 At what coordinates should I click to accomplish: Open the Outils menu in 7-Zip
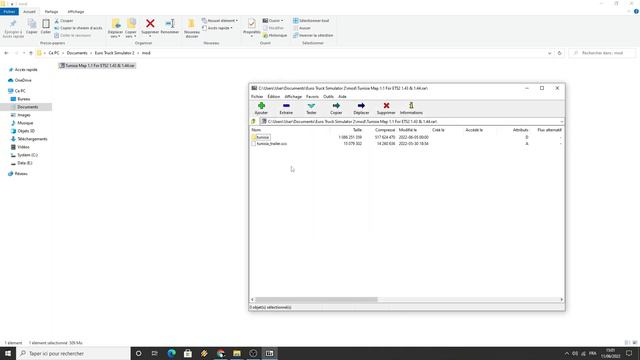(x=328, y=97)
